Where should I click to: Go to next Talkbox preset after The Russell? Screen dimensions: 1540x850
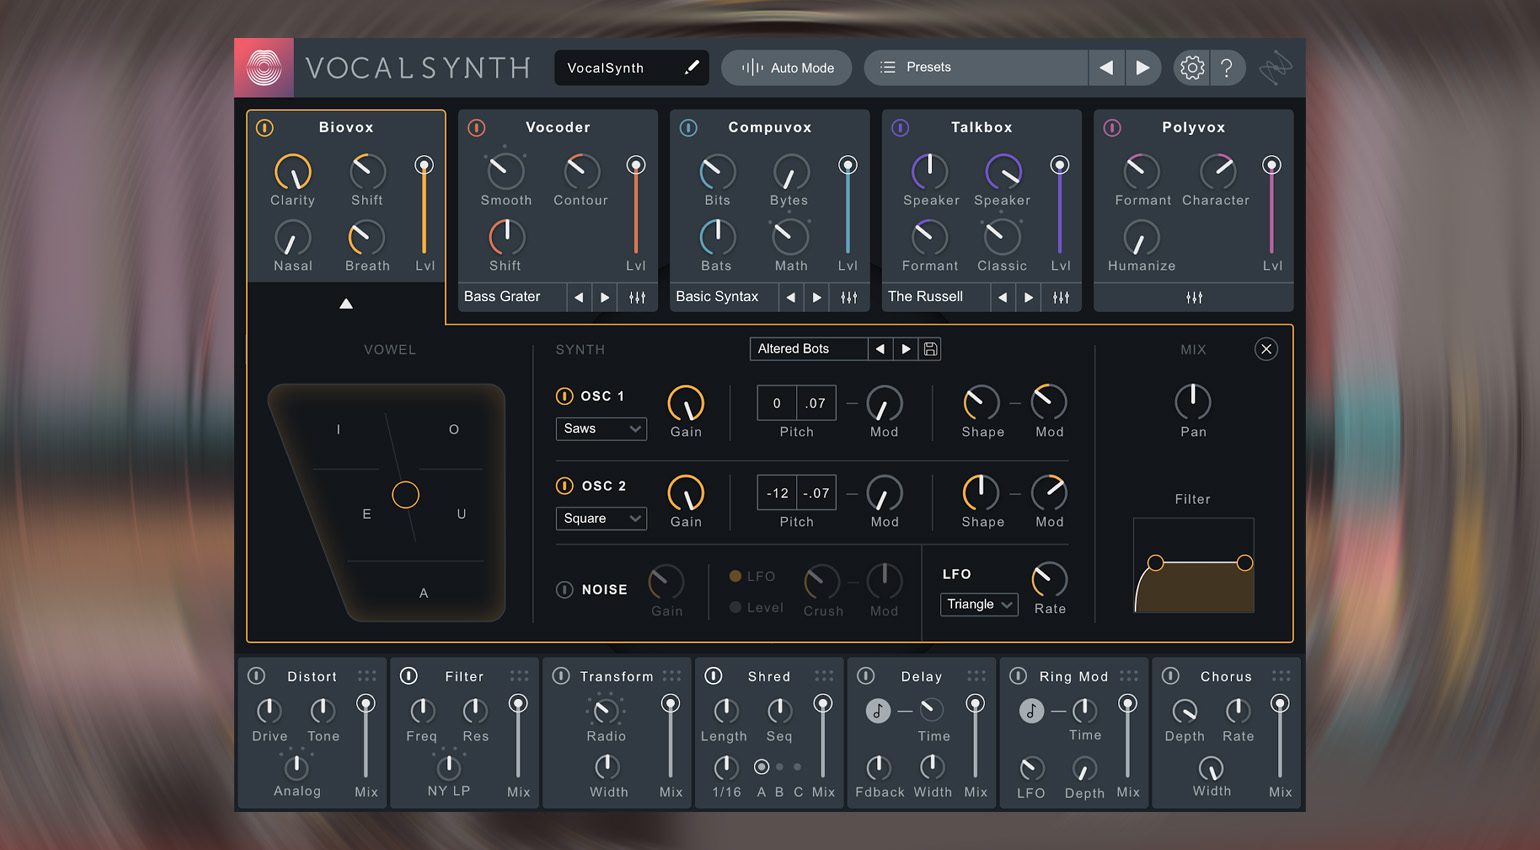click(x=1028, y=297)
